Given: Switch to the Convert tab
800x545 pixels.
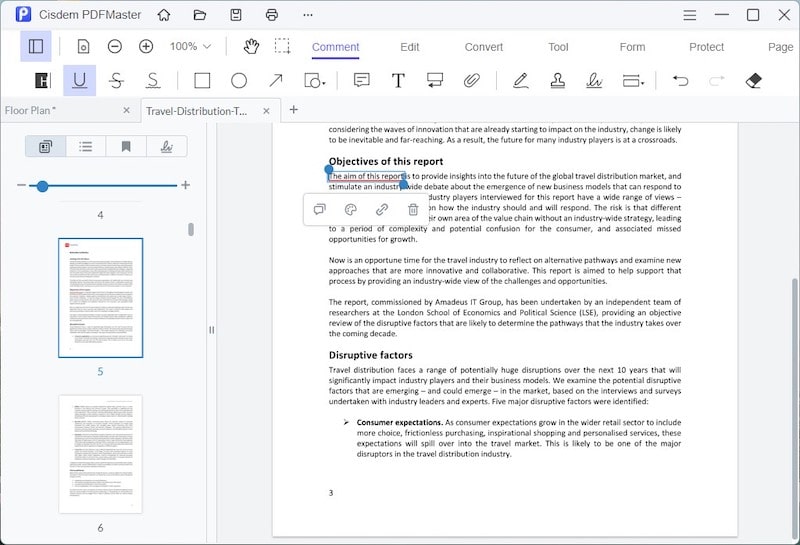Looking at the screenshot, I should point(484,47).
